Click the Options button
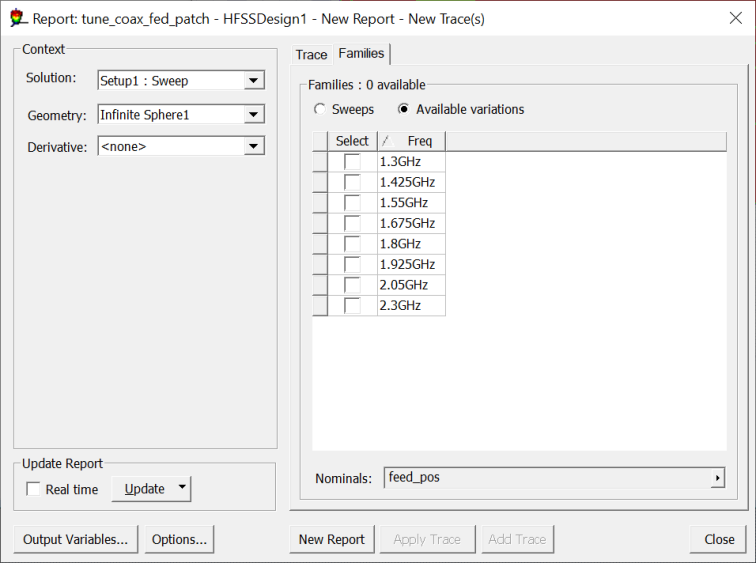The height and width of the screenshot is (563, 756). (179, 539)
